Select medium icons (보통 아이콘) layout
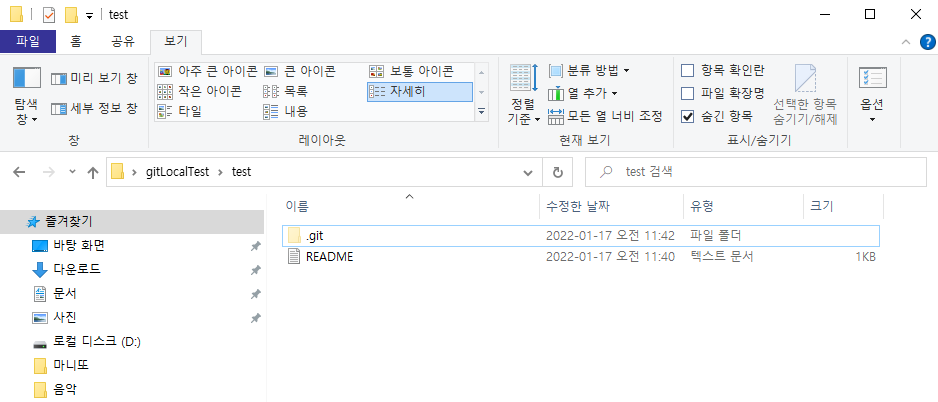Screen dimensions: 938x402 point(412,72)
